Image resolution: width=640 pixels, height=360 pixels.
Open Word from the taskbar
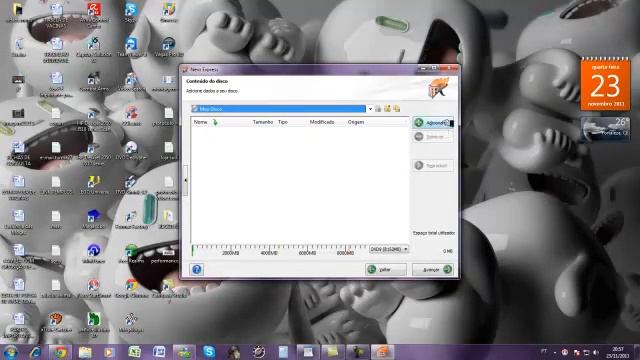[x=159, y=352]
